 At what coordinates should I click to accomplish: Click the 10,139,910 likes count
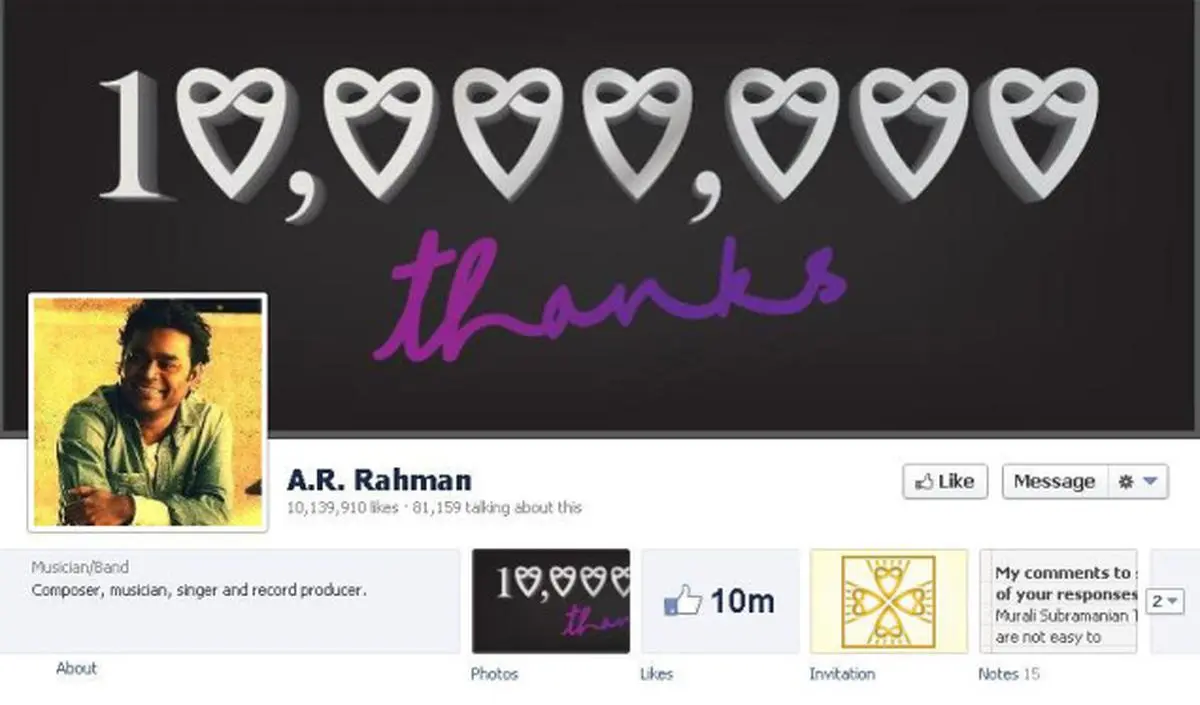[342, 508]
